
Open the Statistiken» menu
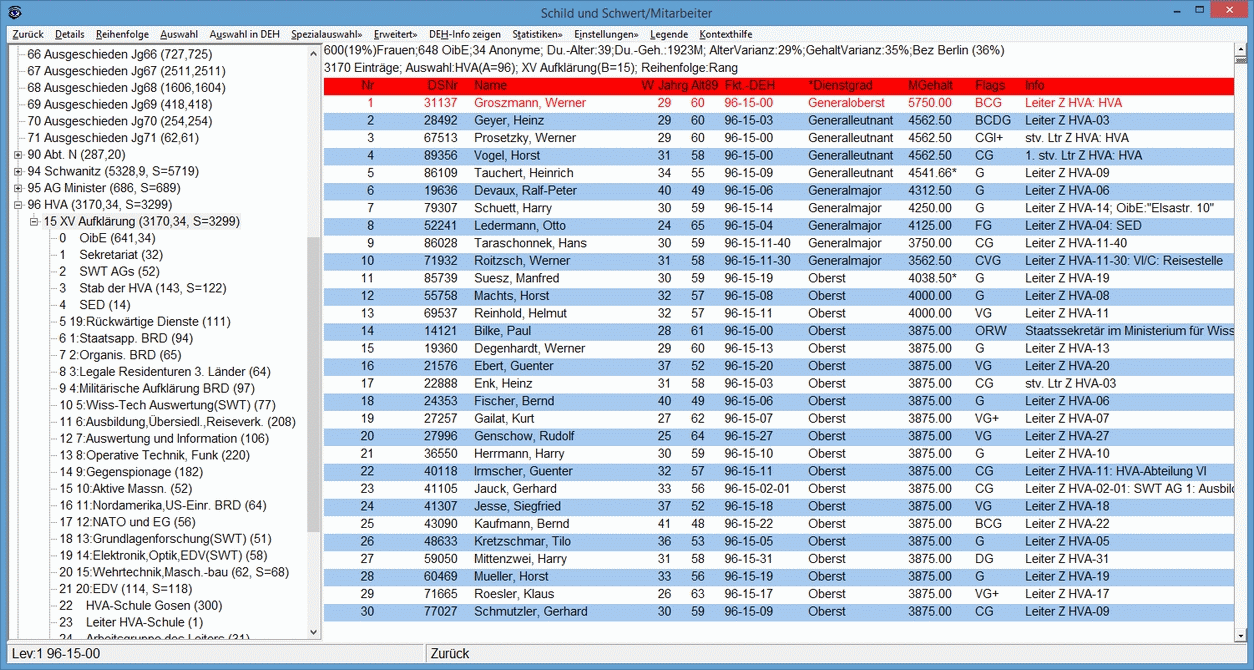click(538, 34)
